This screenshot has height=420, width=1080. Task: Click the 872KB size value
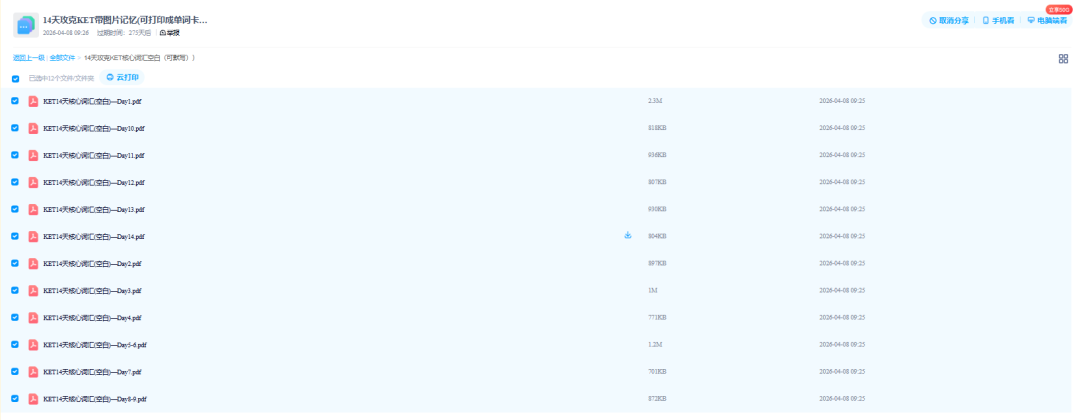point(657,399)
